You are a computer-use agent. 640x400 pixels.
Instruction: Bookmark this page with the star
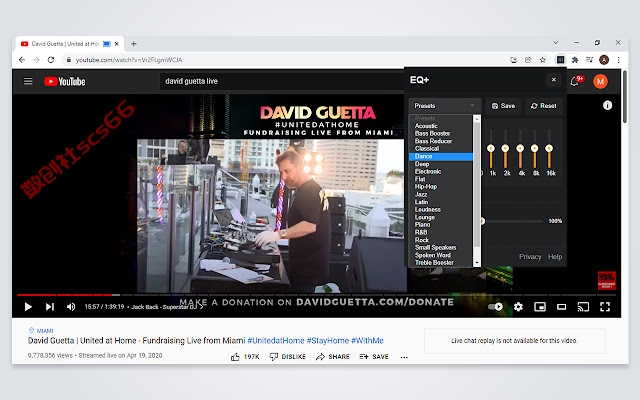tap(542, 60)
